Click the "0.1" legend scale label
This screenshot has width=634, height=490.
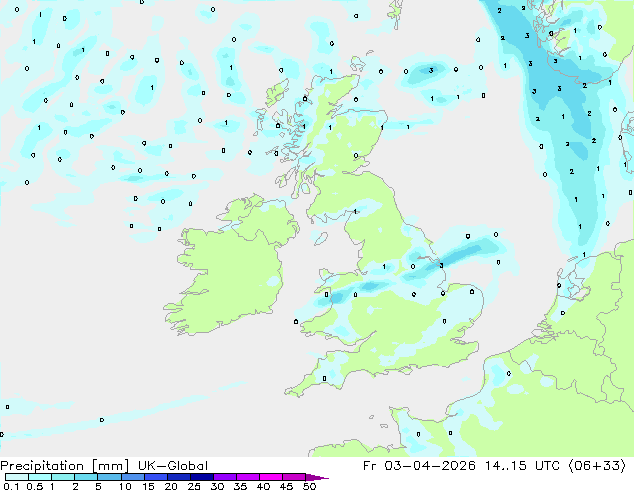(11, 486)
